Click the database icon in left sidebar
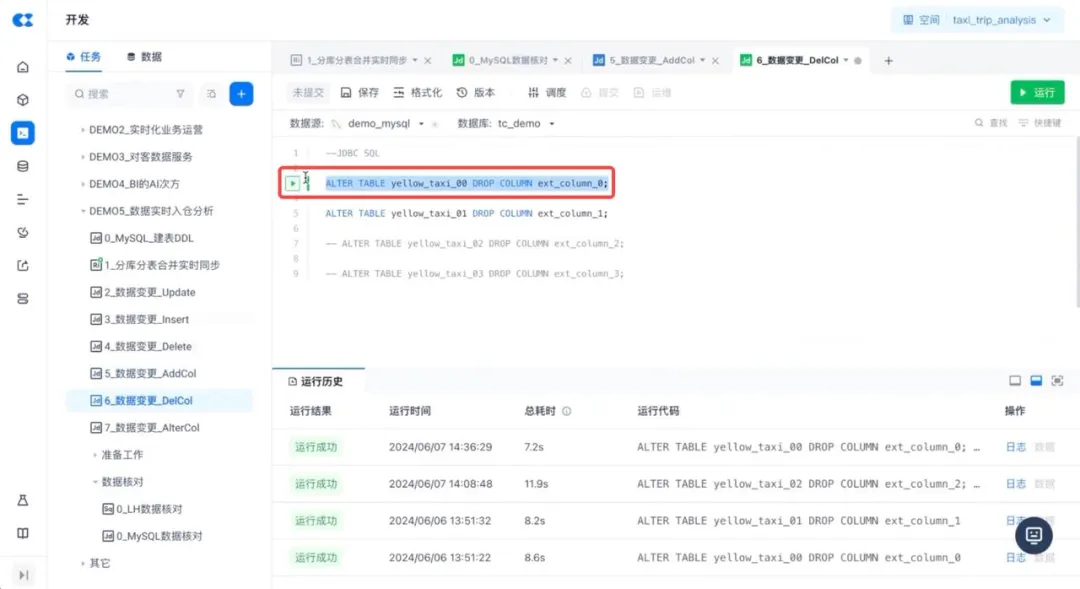Screen dimensions: 1080x589 (23, 166)
